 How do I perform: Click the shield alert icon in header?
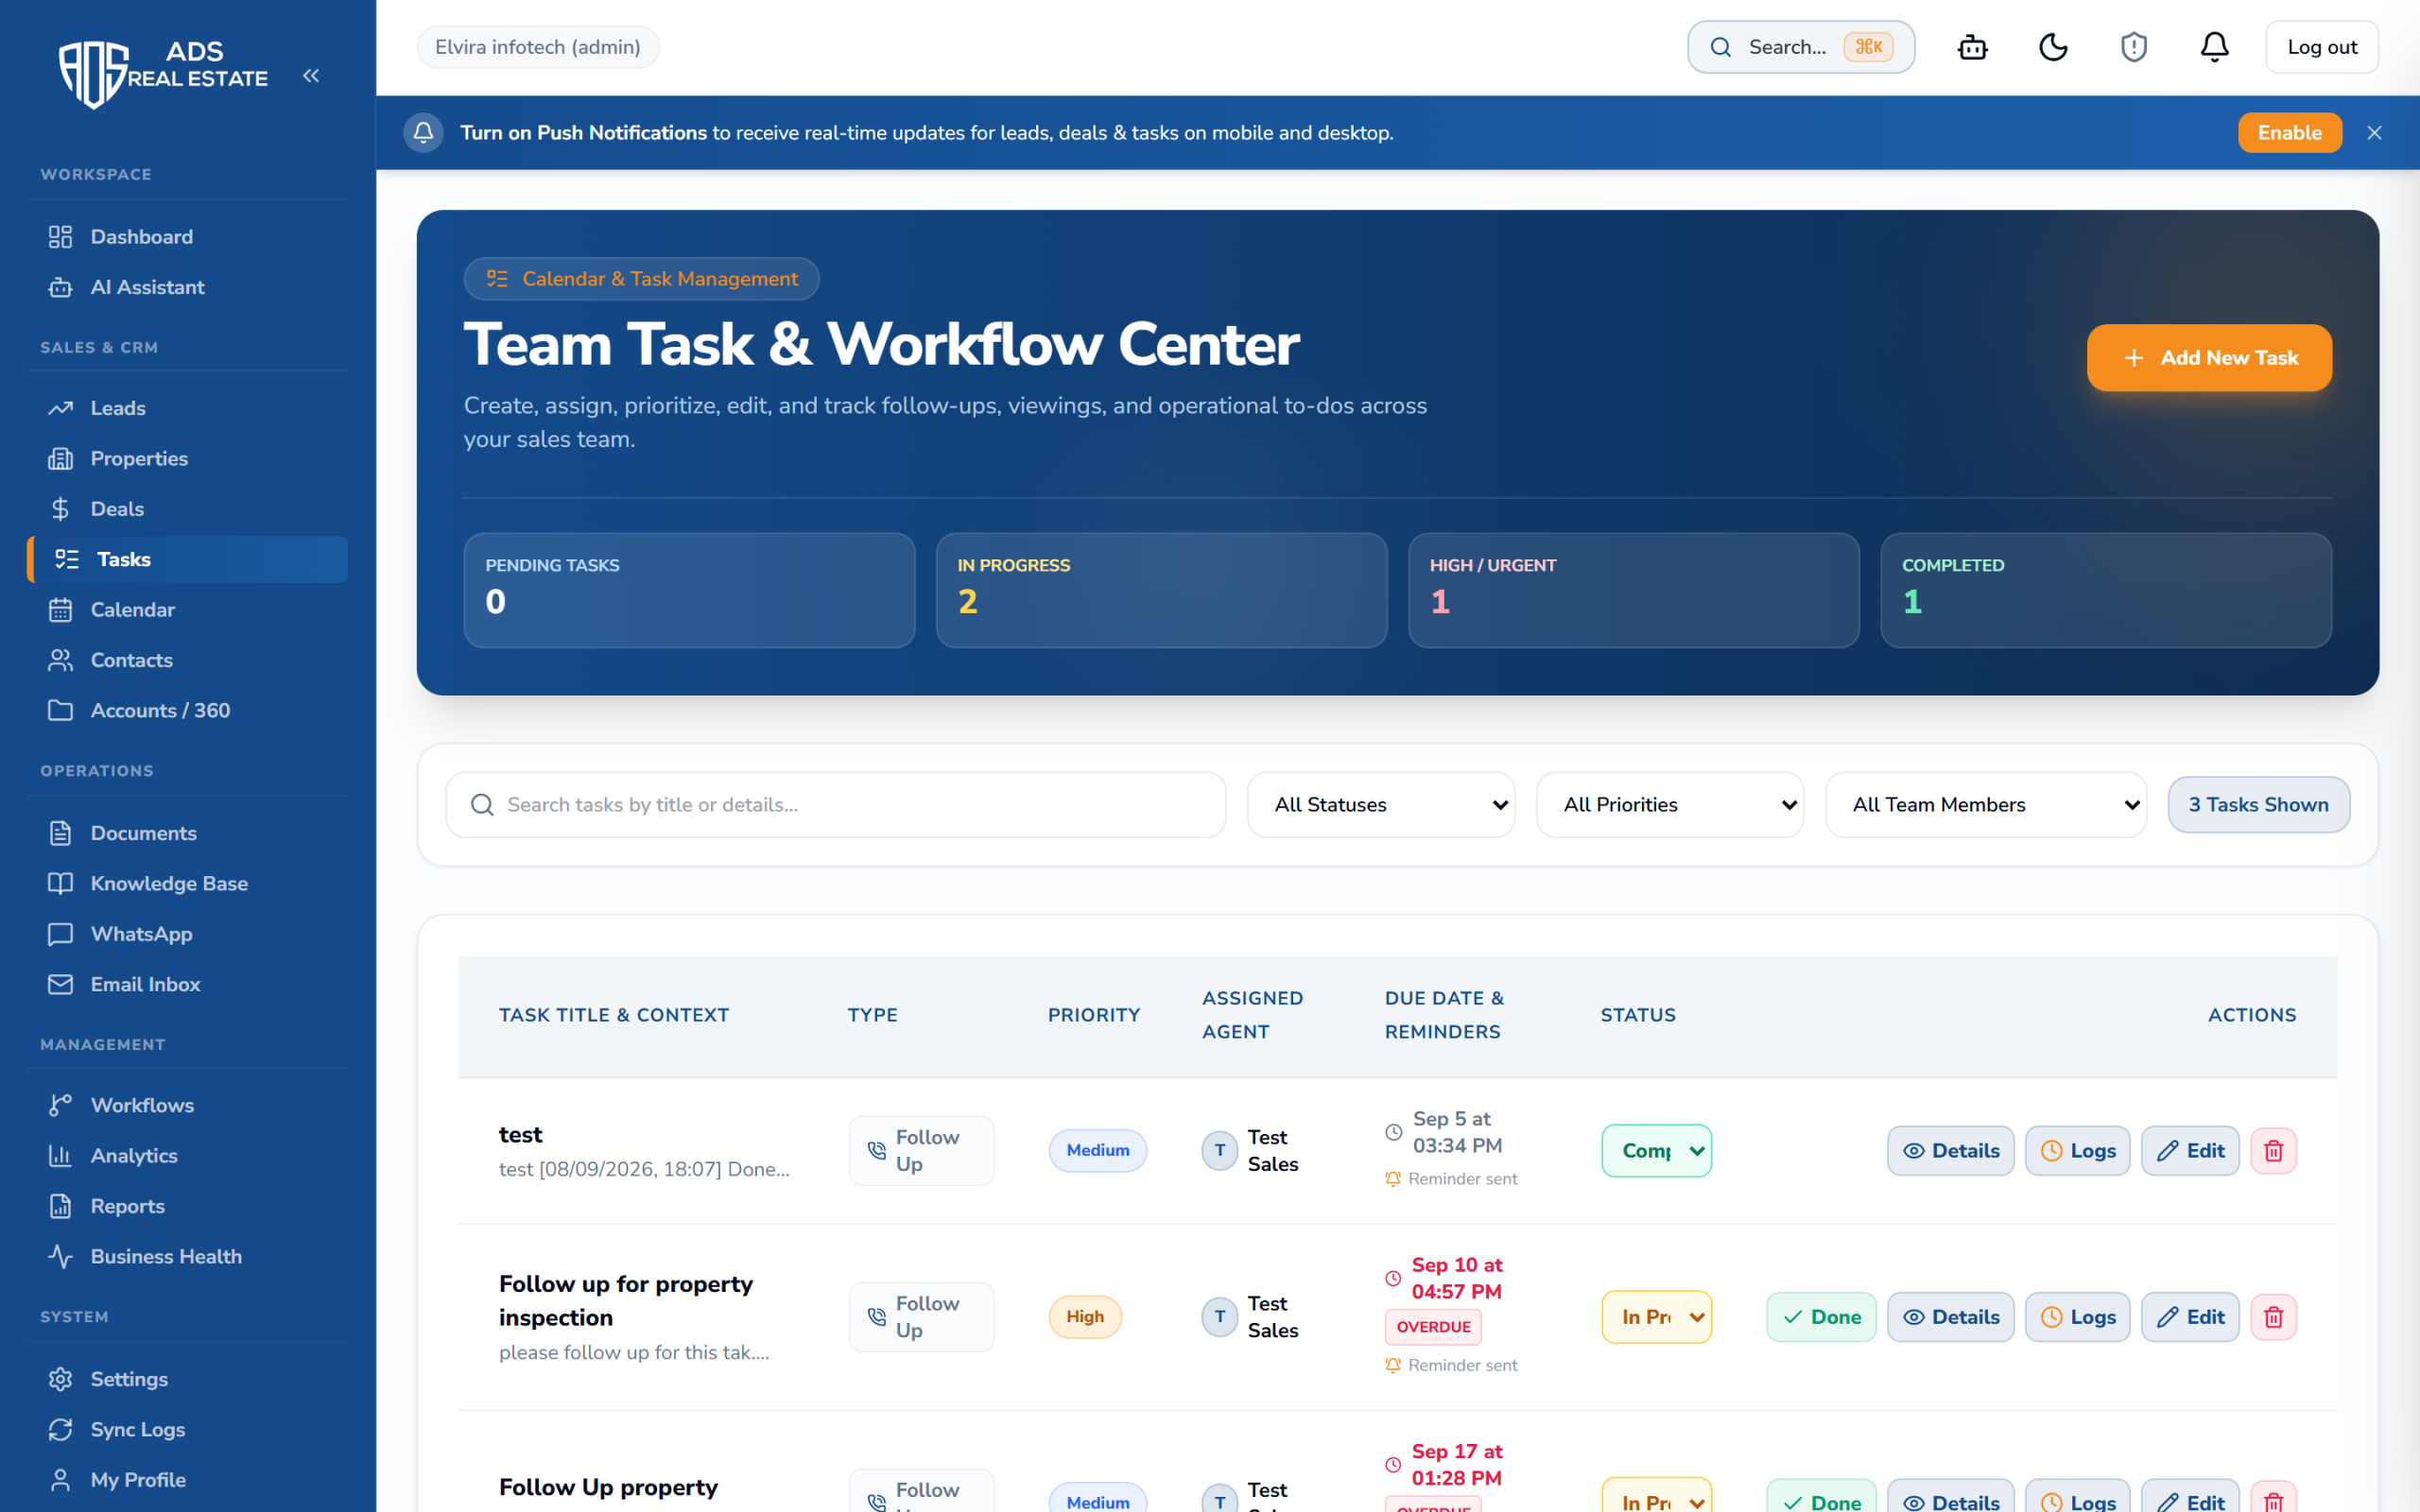click(2134, 47)
